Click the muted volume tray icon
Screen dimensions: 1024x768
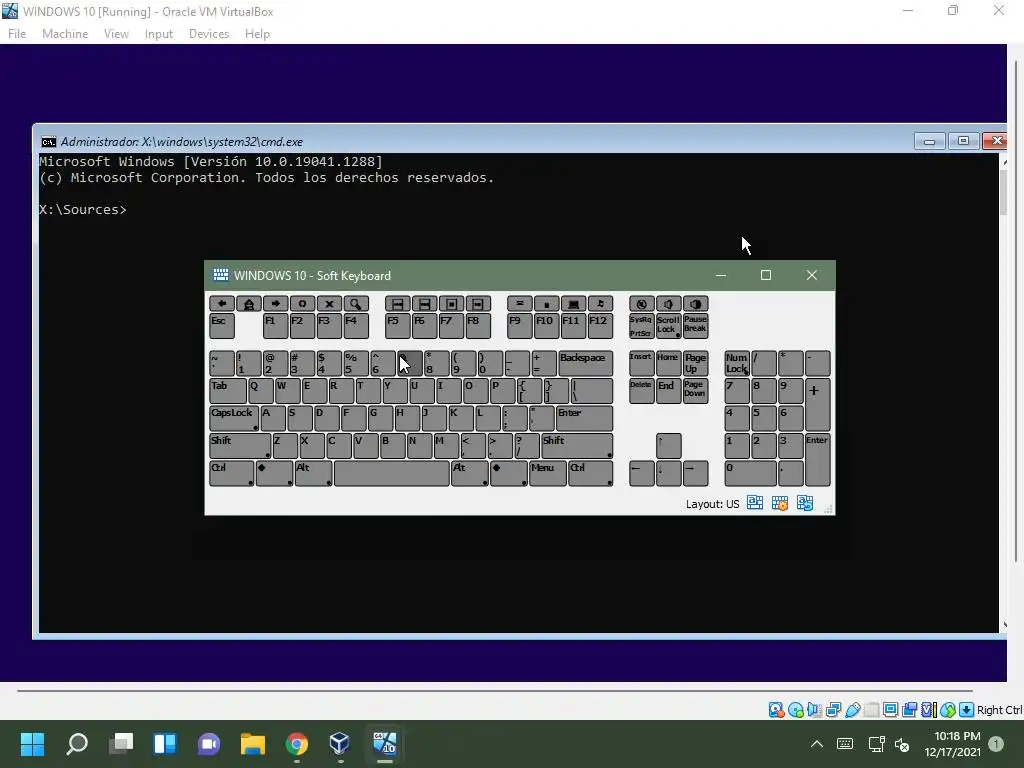tap(903, 744)
